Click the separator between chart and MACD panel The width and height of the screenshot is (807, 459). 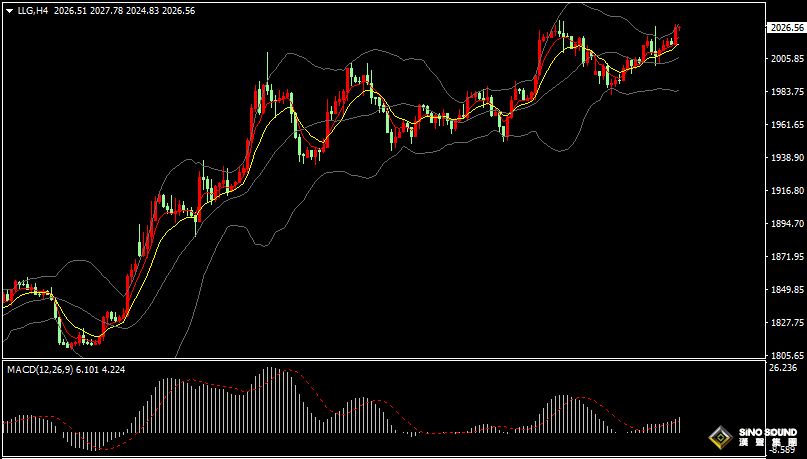[380, 359]
